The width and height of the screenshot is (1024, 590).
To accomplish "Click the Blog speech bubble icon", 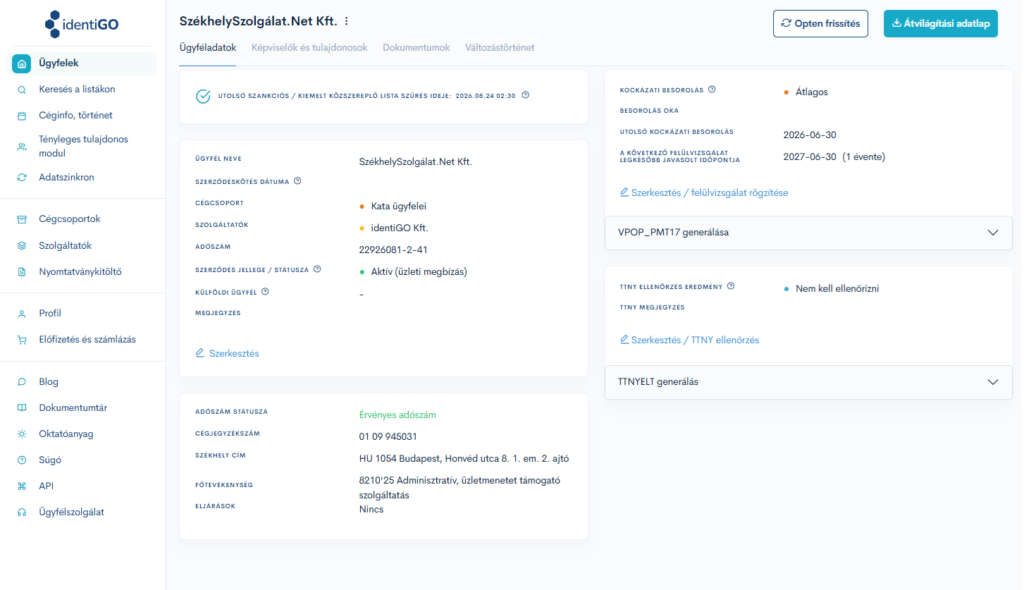I will 22,382.
